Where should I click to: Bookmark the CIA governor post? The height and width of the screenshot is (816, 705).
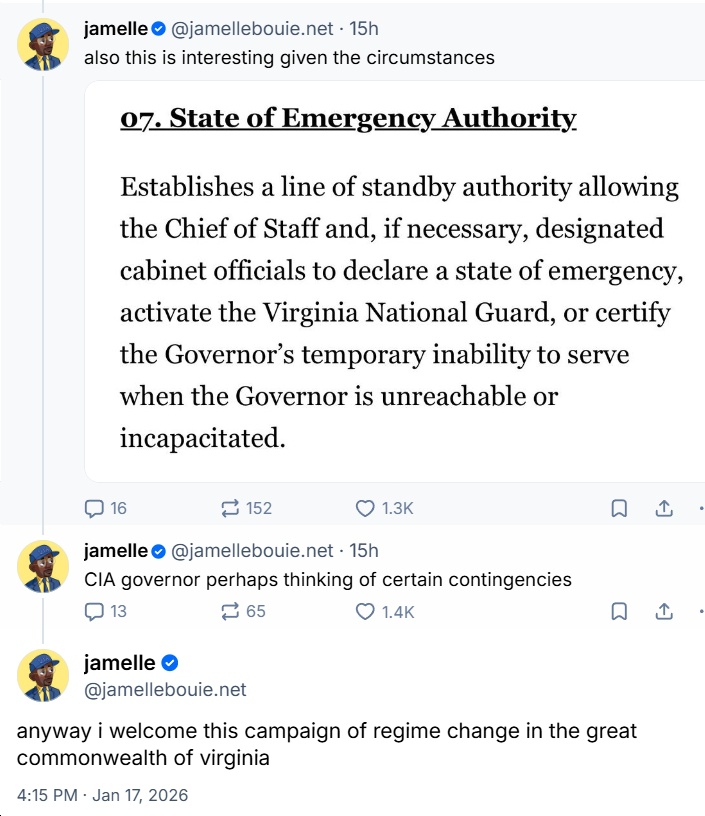[x=619, y=610]
